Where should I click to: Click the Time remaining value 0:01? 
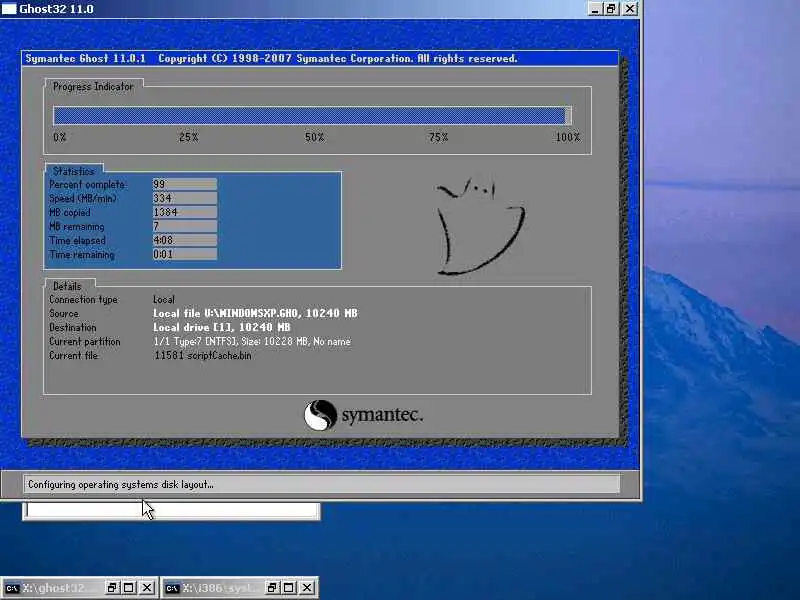click(x=185, y=254)
